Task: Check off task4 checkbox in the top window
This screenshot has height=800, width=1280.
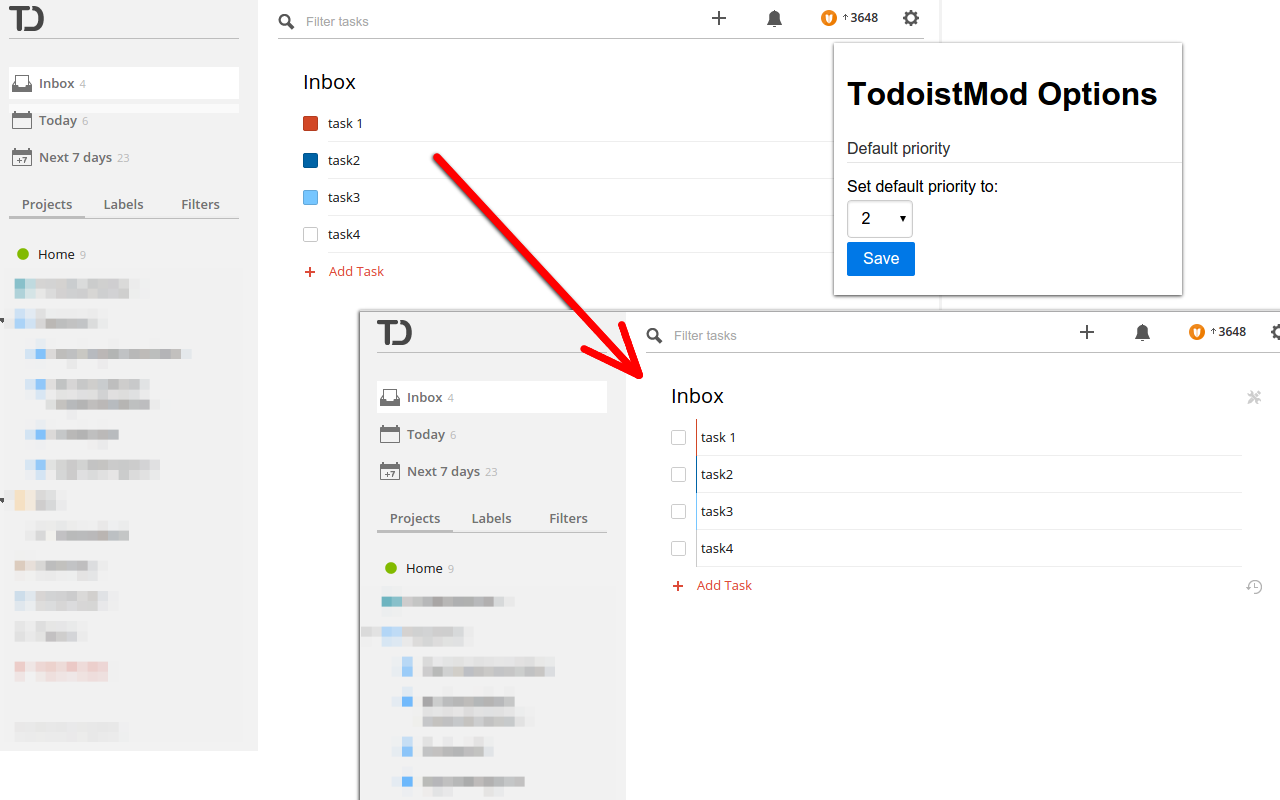Action: (310, 235)
